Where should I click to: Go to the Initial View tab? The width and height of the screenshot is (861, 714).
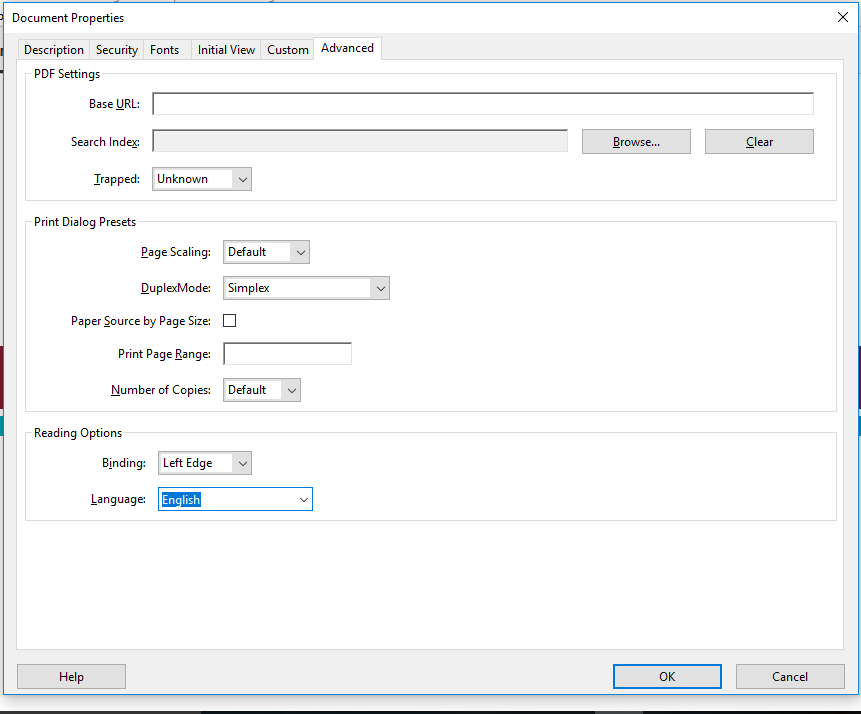(x=226, y=49)
